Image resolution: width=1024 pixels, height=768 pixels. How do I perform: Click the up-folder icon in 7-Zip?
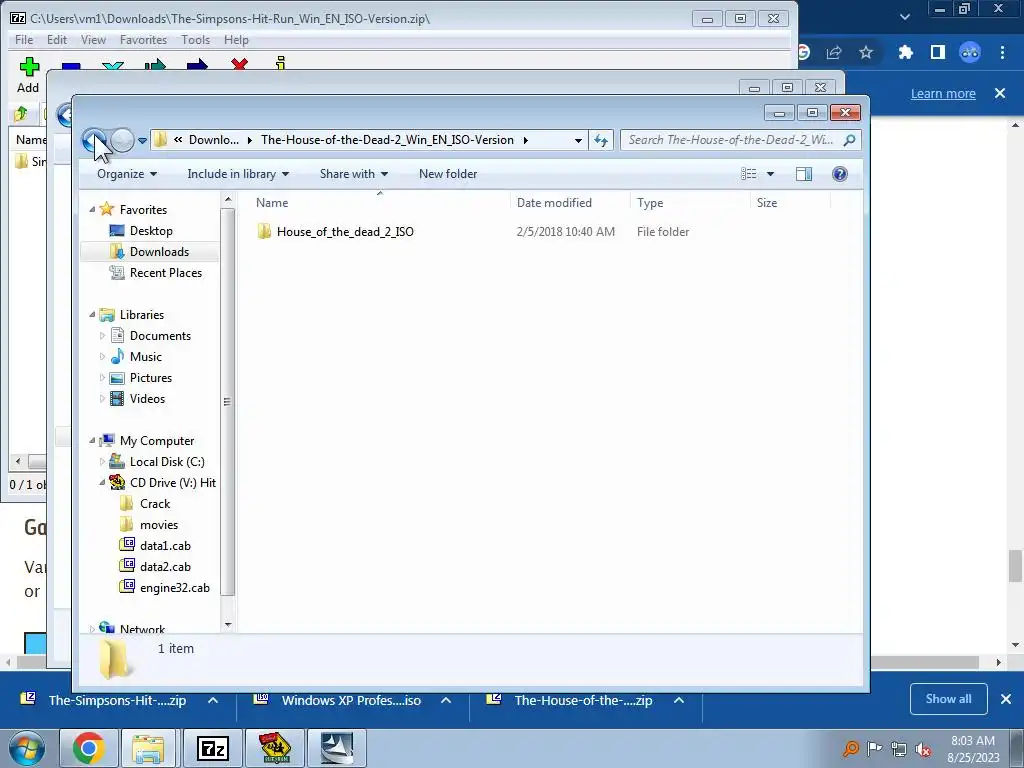pos(21,114)
